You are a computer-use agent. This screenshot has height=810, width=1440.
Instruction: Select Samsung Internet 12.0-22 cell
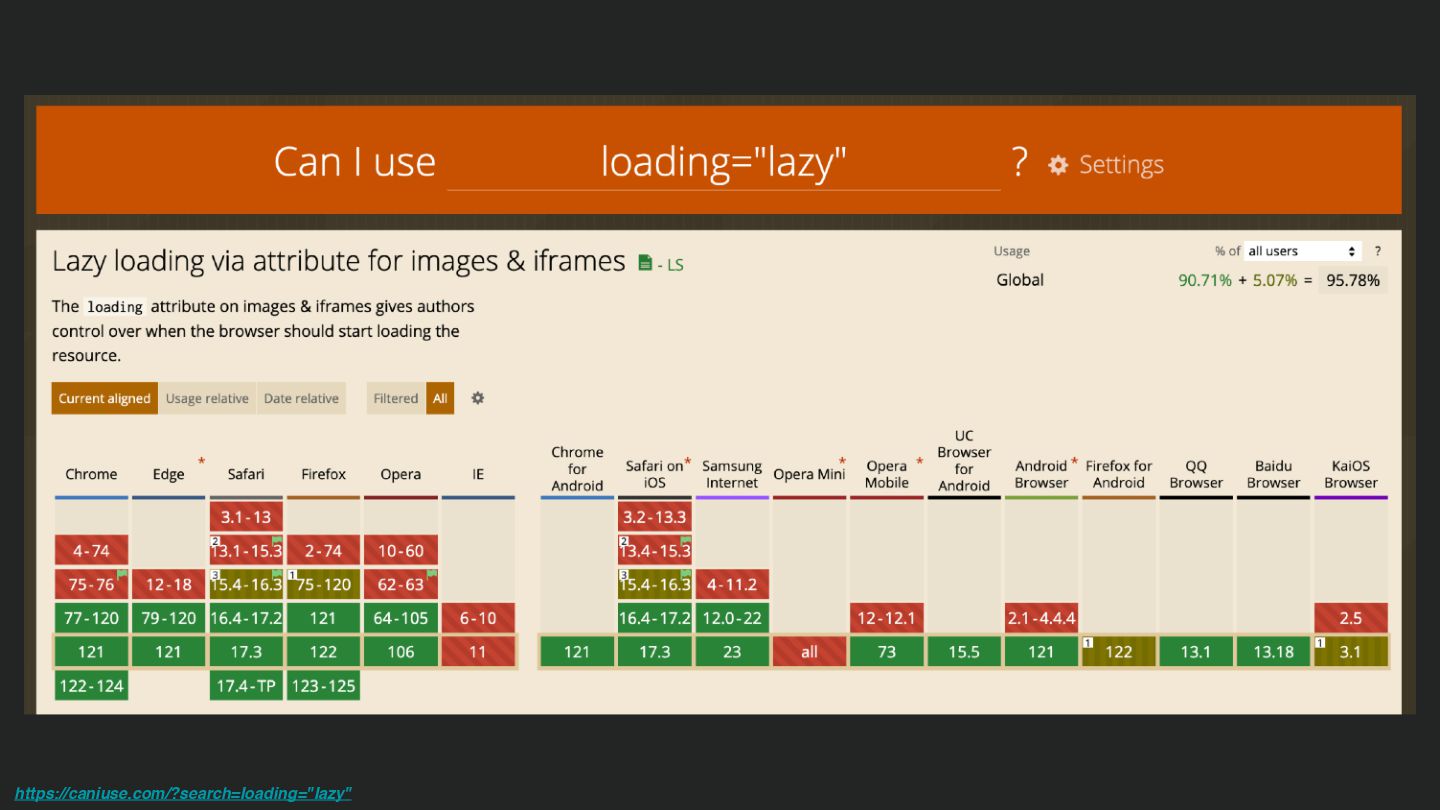tap(732, 618)
